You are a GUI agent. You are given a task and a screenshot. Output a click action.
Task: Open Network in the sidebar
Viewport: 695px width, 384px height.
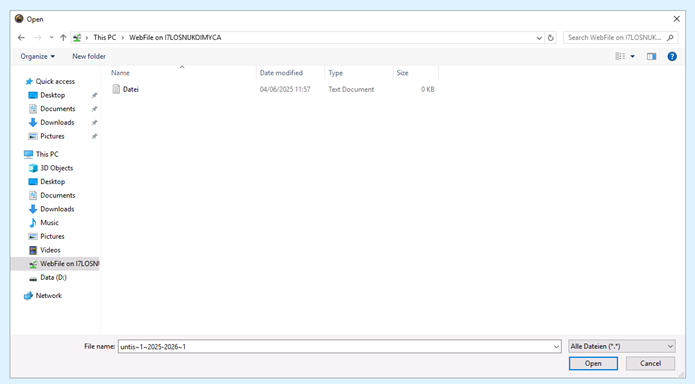tap(48, 296)
